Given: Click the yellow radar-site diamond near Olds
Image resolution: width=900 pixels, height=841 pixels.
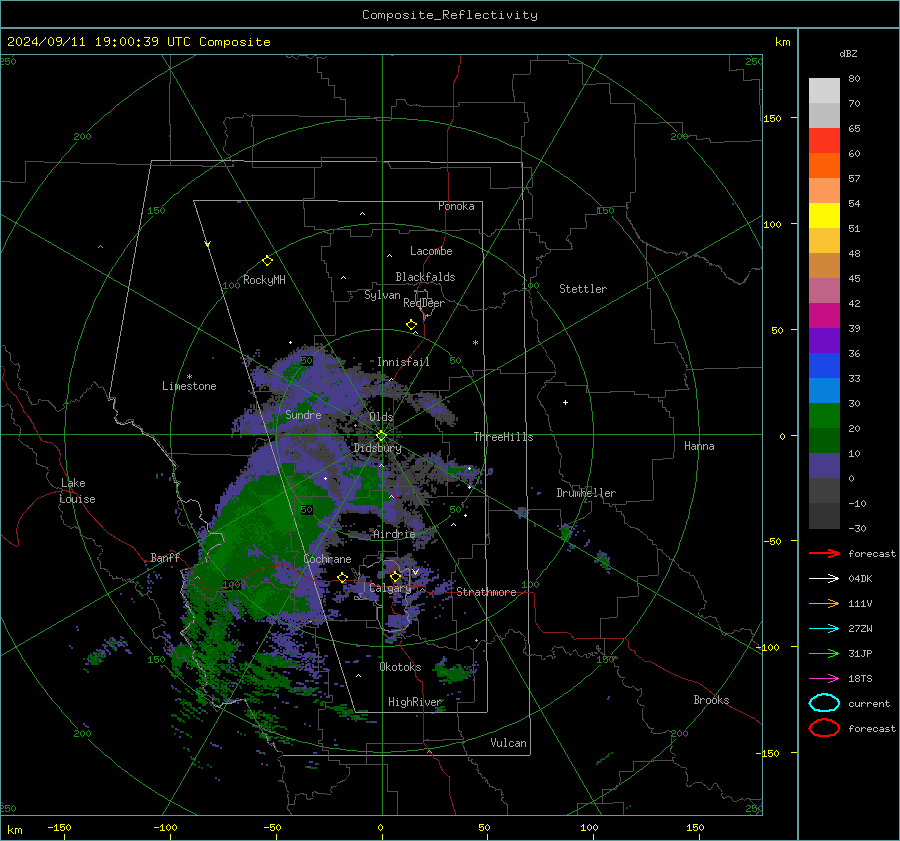Looking at the screenshot, I should click(381, 436).
